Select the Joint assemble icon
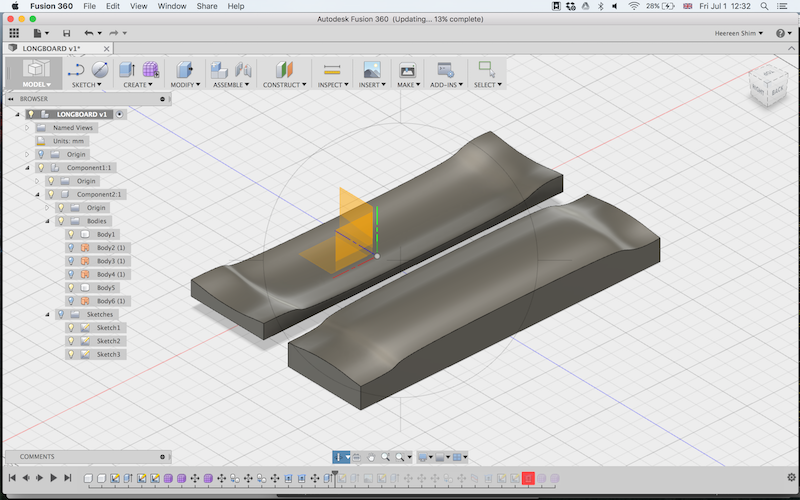 243,70
